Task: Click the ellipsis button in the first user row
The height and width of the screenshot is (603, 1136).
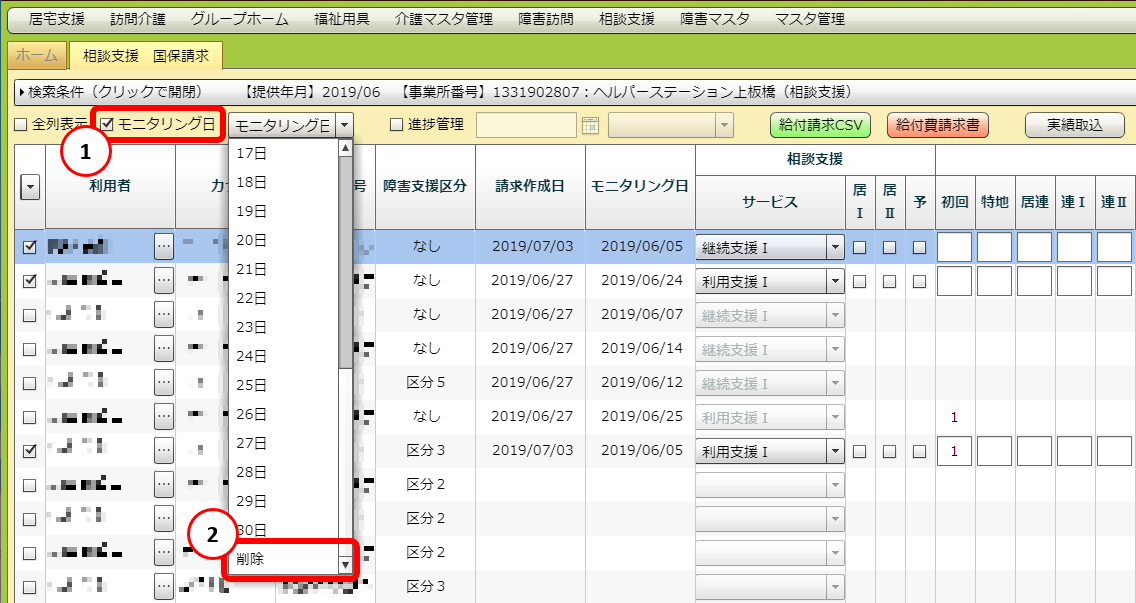Action: (164, 247)
